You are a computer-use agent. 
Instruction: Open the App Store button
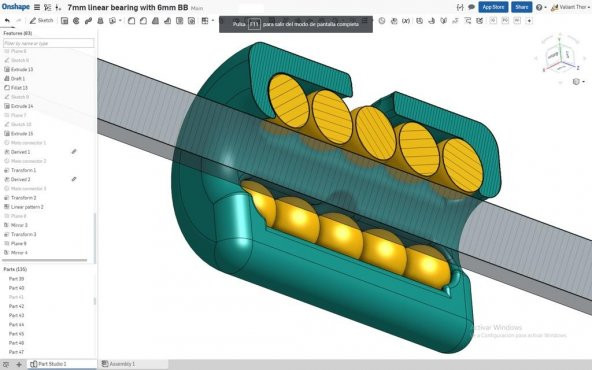click(x=493, y=7)
